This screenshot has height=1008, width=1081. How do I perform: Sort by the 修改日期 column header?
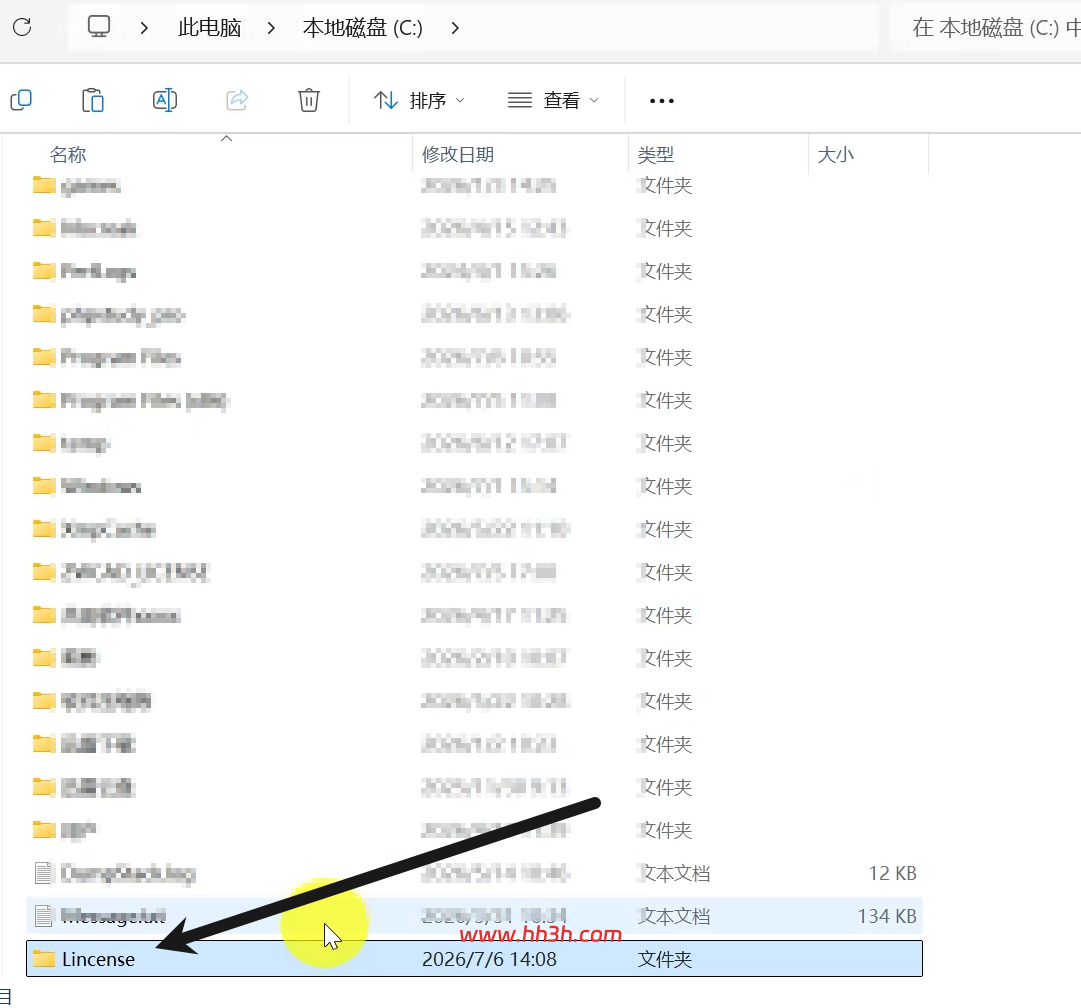458,154
